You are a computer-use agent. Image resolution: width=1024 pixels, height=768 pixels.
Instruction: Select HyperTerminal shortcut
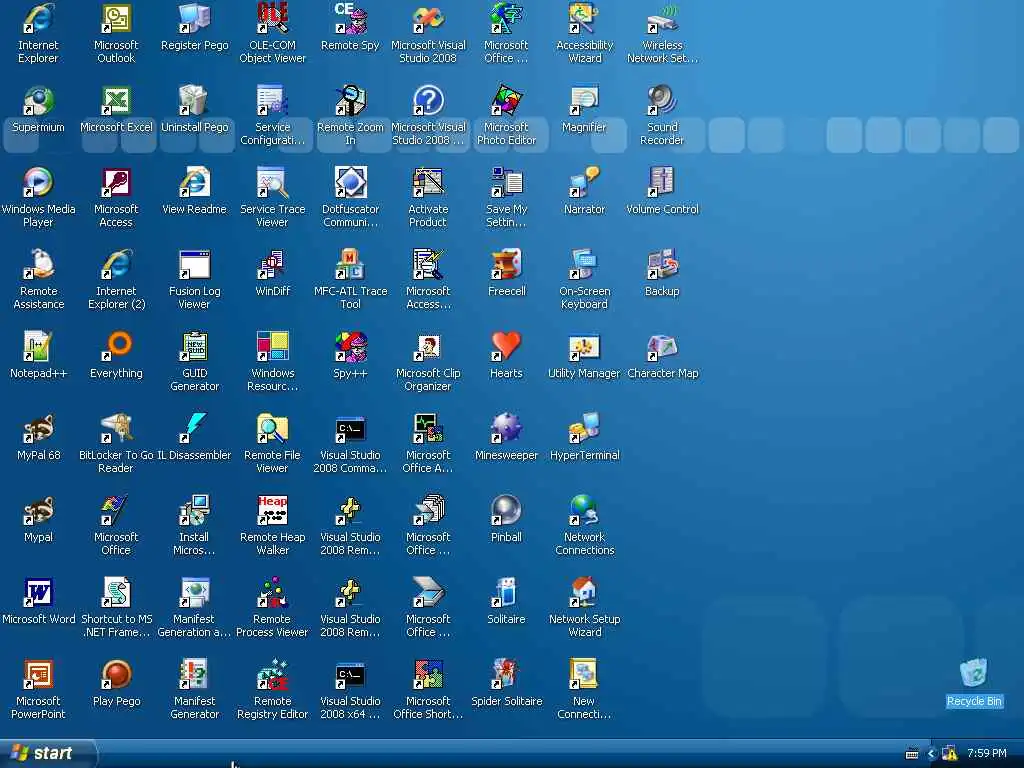(x=584, y=429)
